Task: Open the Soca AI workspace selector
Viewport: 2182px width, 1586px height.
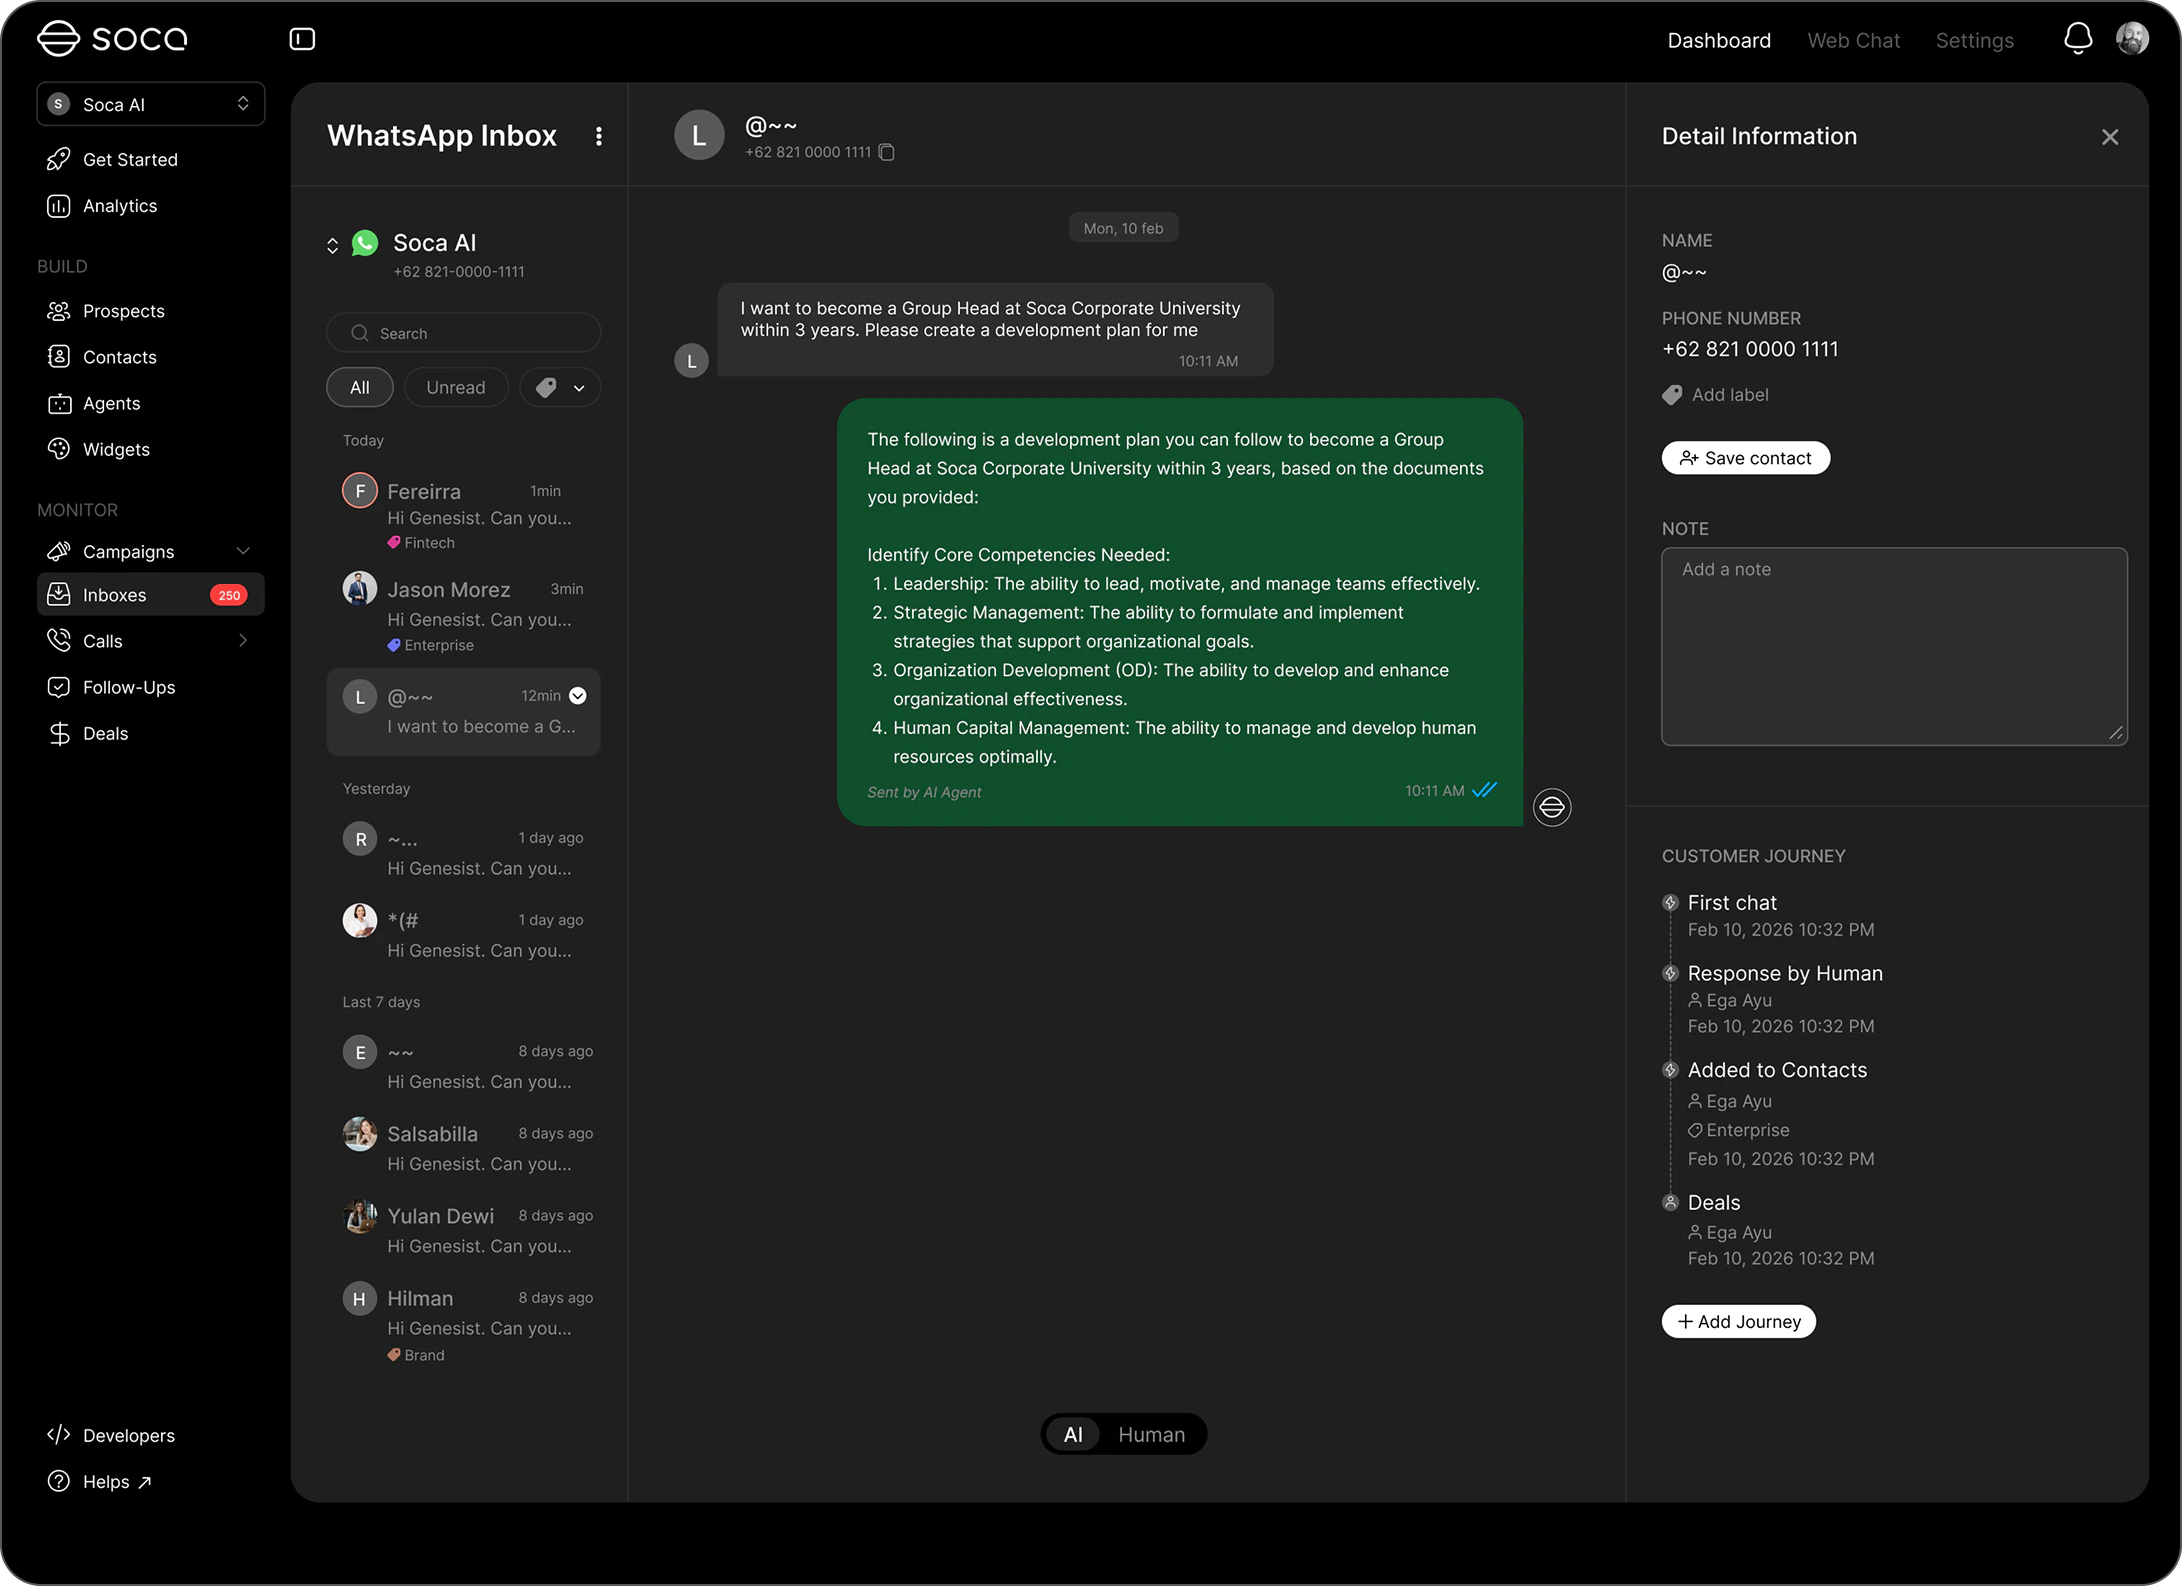Action: (150, 104)
